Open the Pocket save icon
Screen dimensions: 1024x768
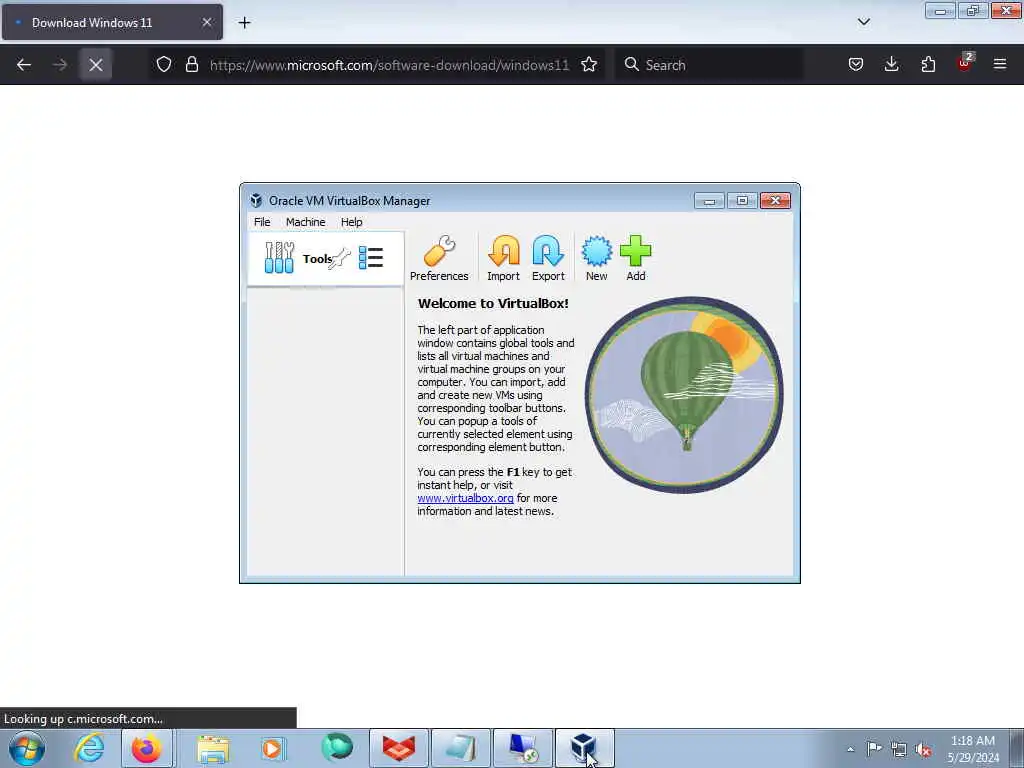coord(856,64)
